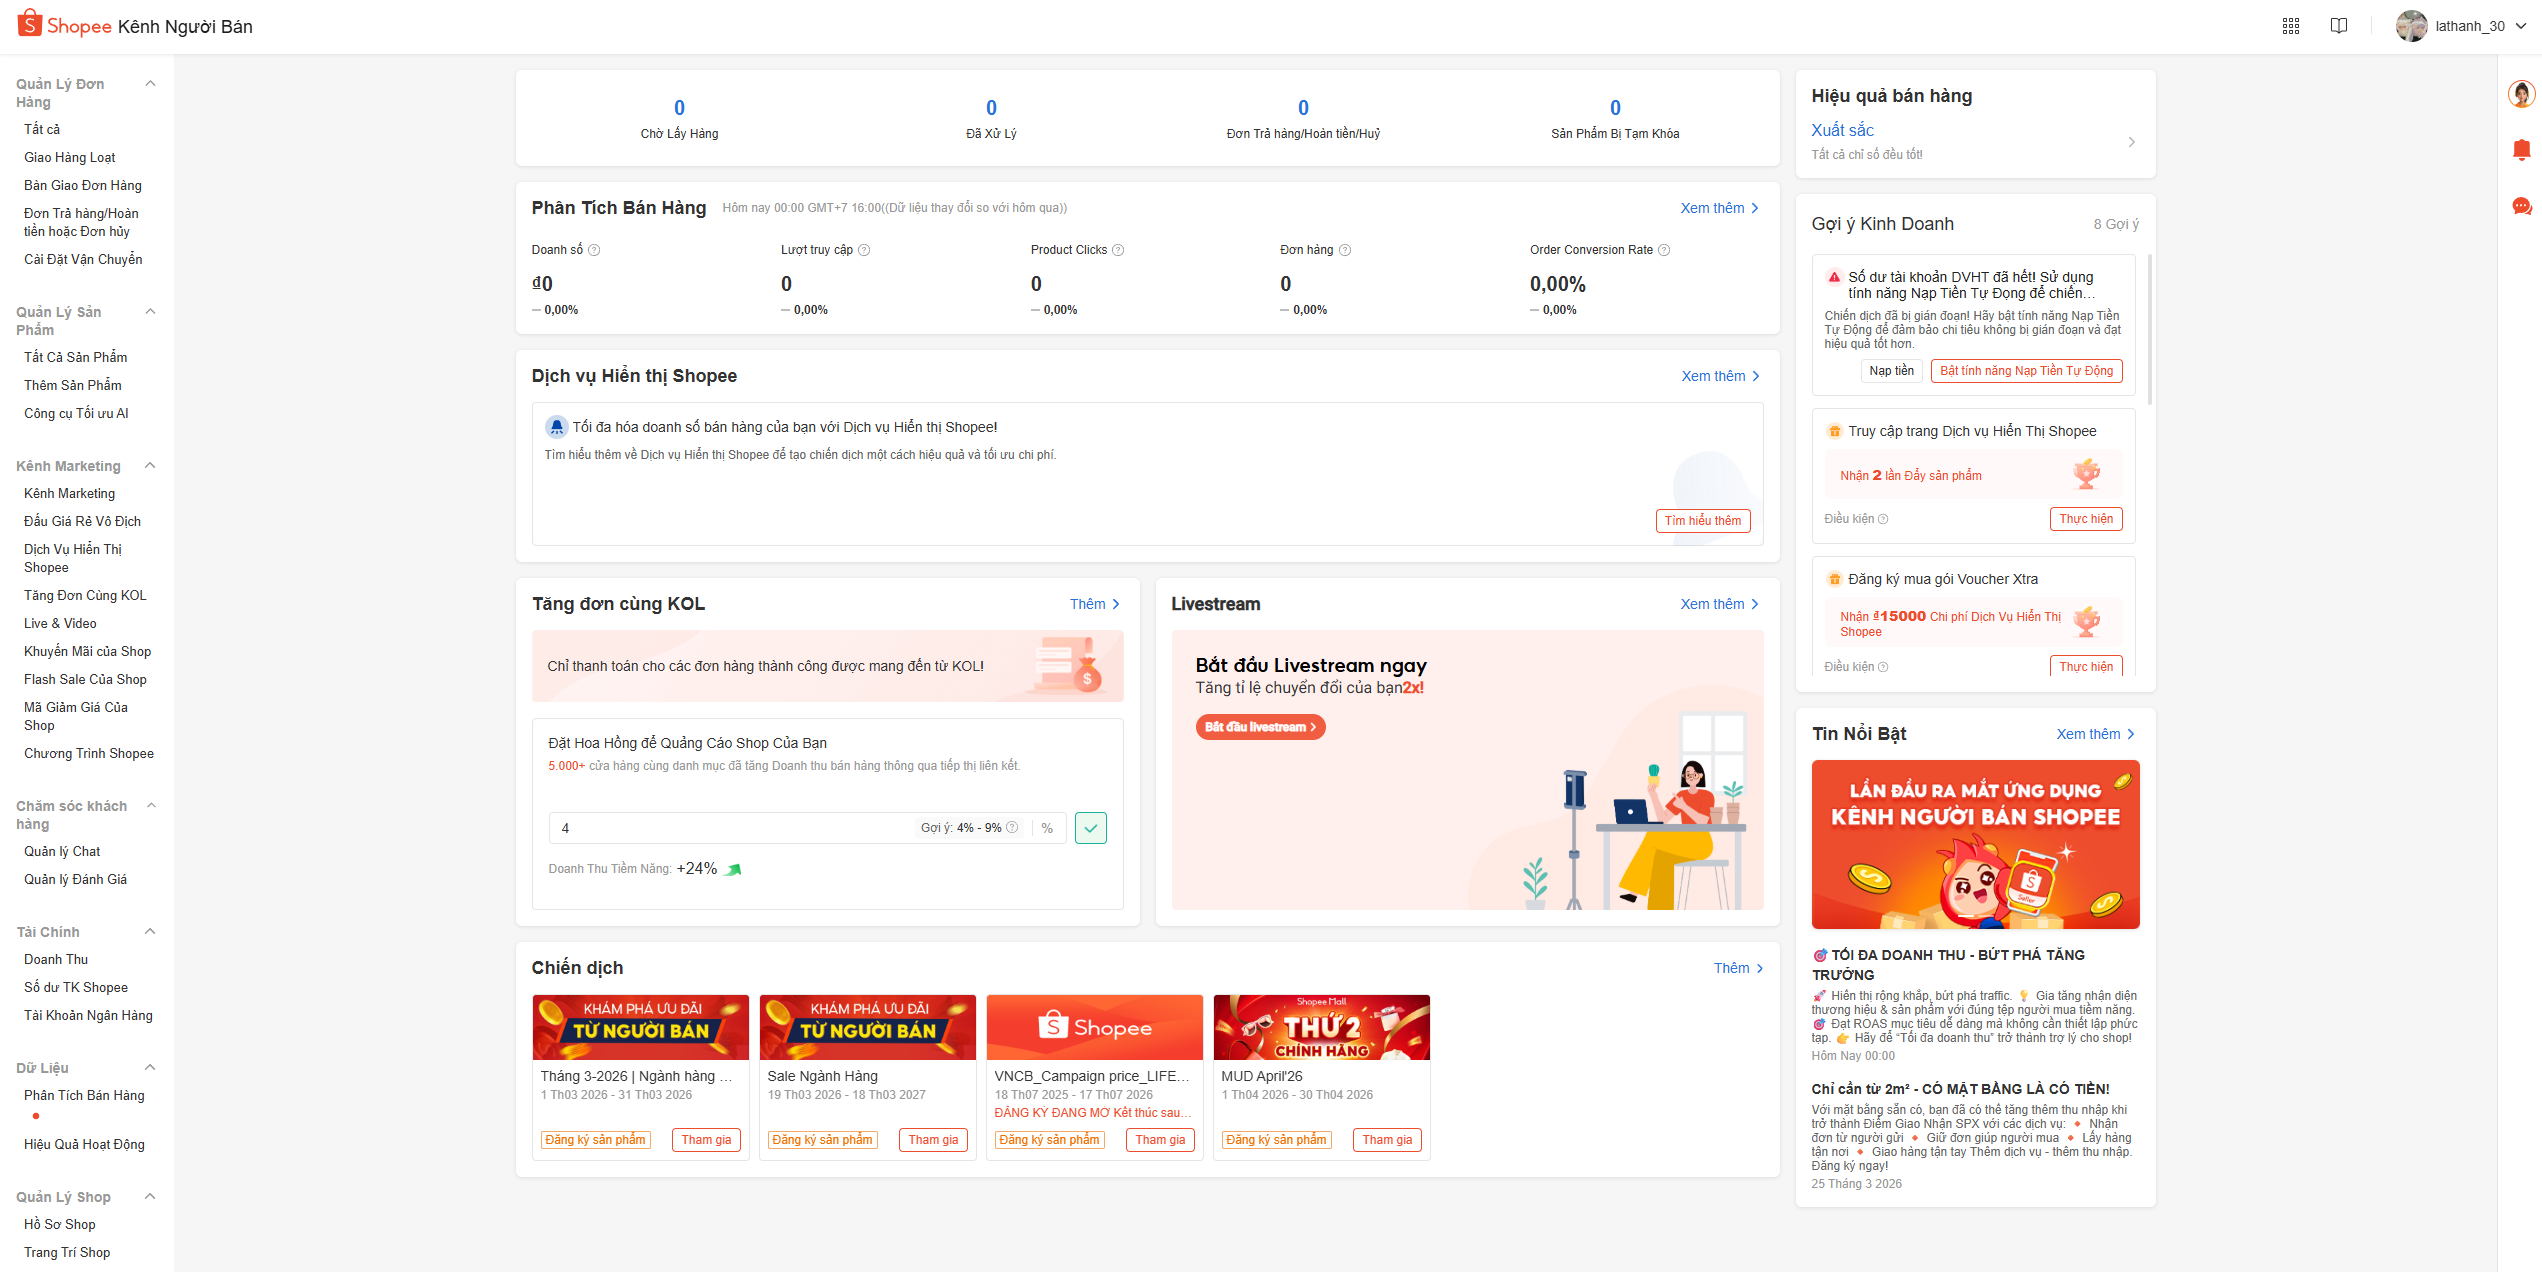This screenshot has height=1272, width=2542.
Task: Open Flash Sale Của Shop menu item
Action: pos(85,679)
